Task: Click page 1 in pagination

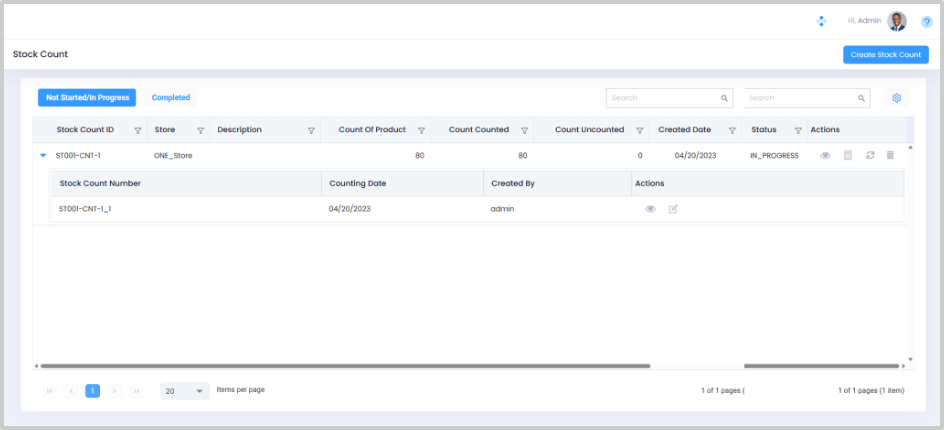Action: click(92, 391)
